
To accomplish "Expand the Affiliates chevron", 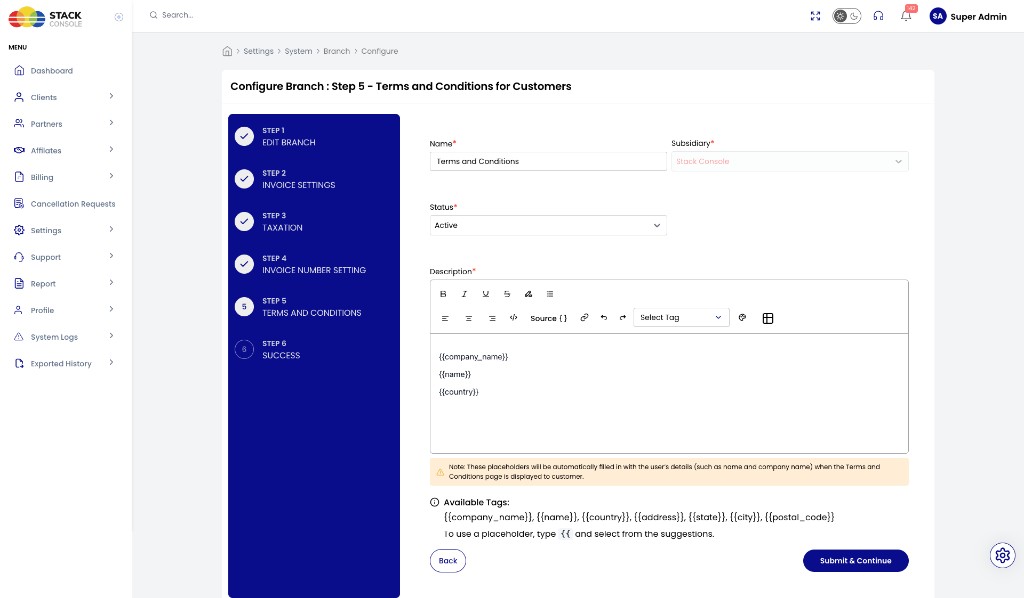I will coord(111,150).
